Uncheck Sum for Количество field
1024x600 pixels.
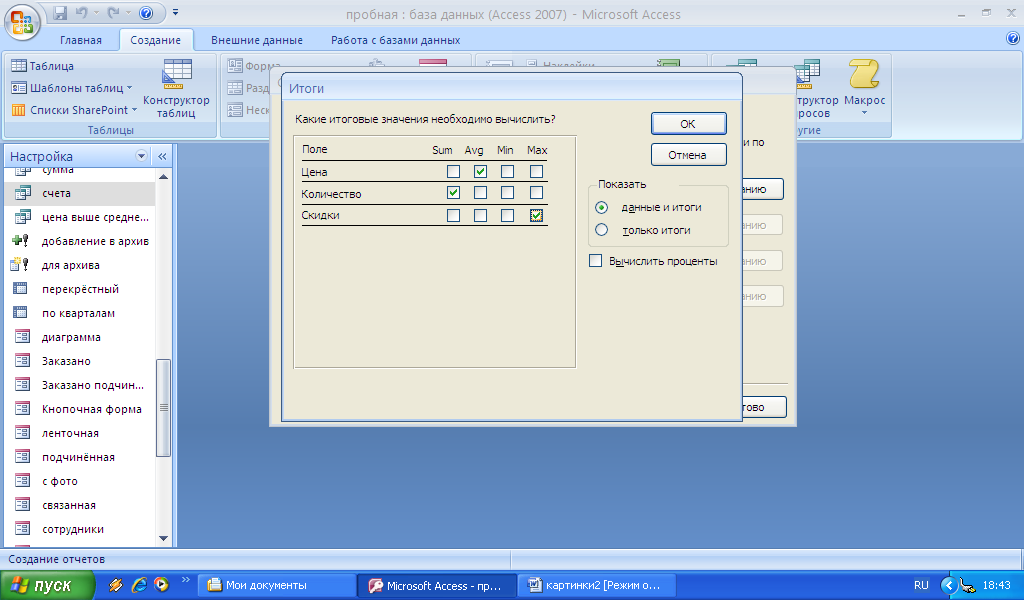point(453,193)
